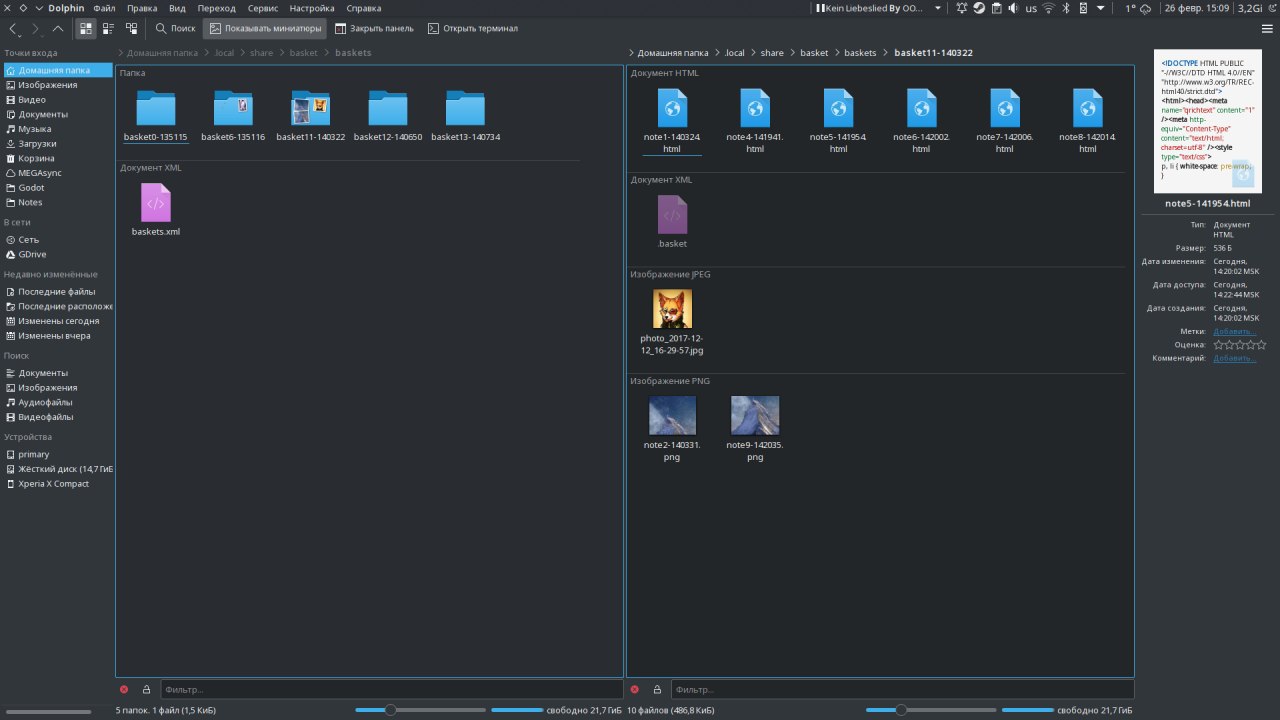1280x720 pixels.
Task: Click Добавить link next to Комментарий
Action: (x=1234, y=357)
